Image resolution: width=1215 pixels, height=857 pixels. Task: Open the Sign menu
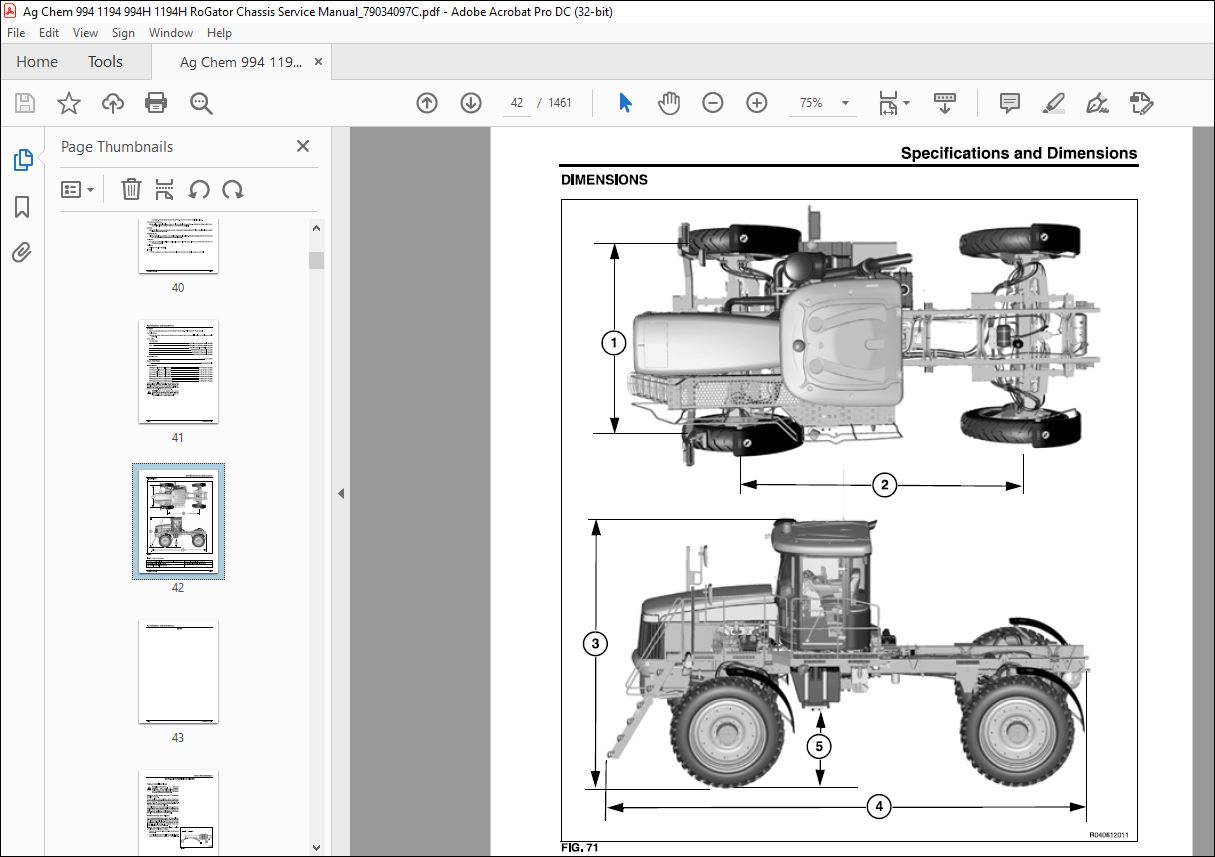click(x=123, y=33)
